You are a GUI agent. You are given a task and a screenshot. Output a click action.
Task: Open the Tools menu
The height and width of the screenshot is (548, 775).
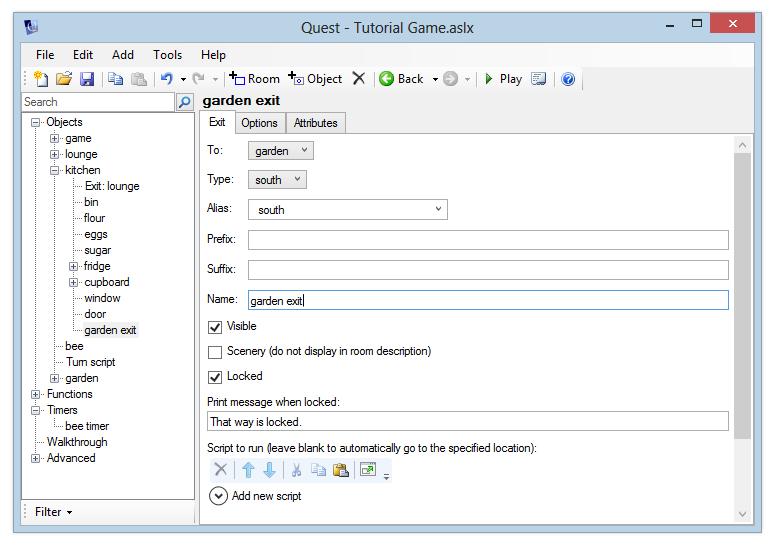(167, 55)
